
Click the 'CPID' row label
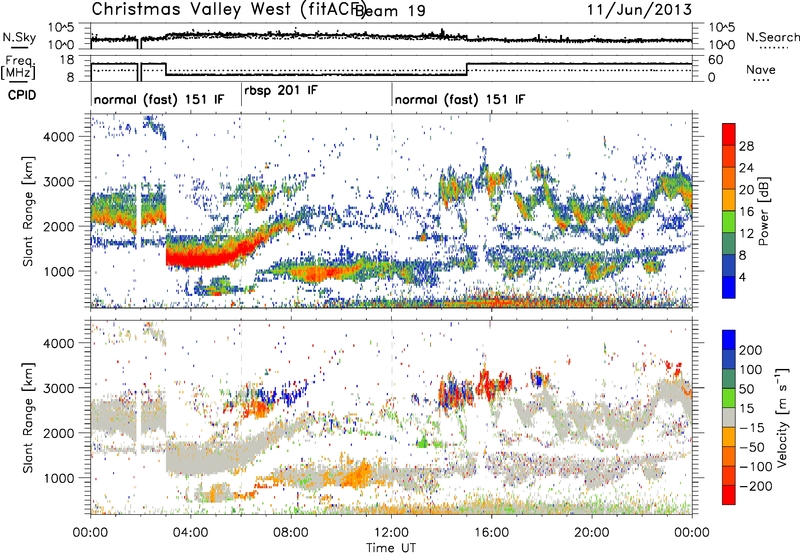(22, 95)
